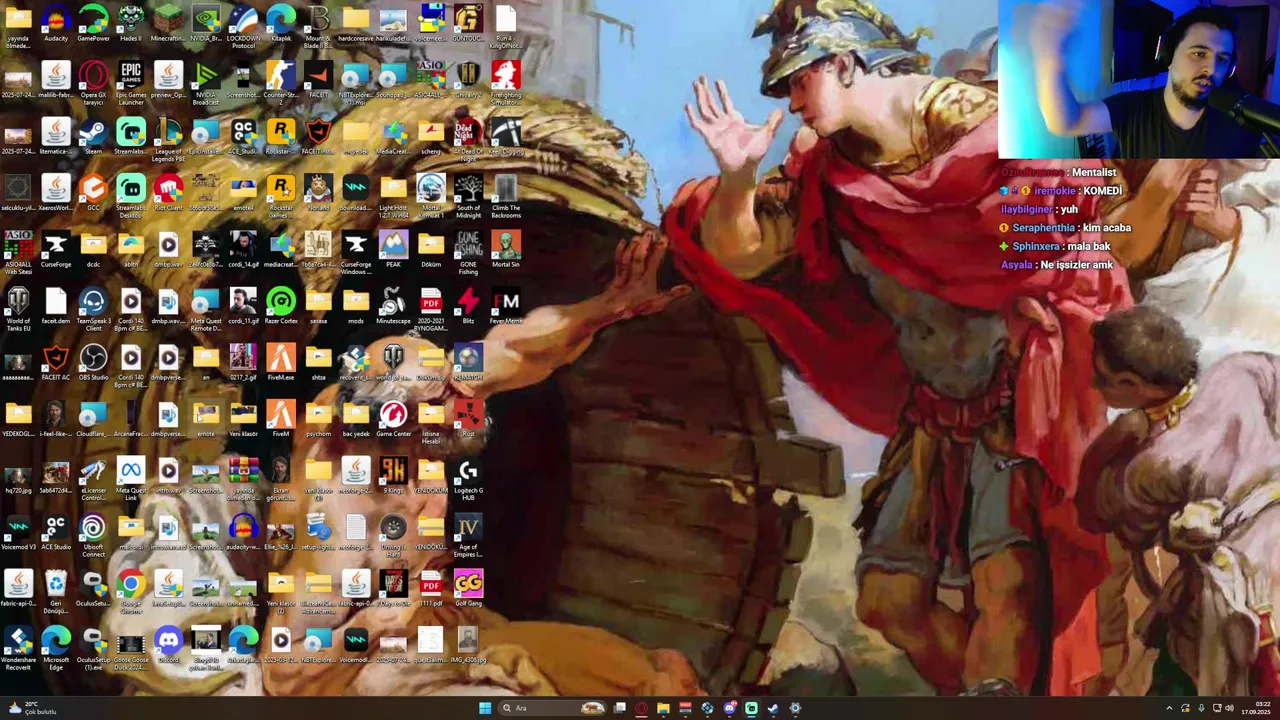
Task: Launch Razer Cortex from the desktop
Action: pos(281,306)
